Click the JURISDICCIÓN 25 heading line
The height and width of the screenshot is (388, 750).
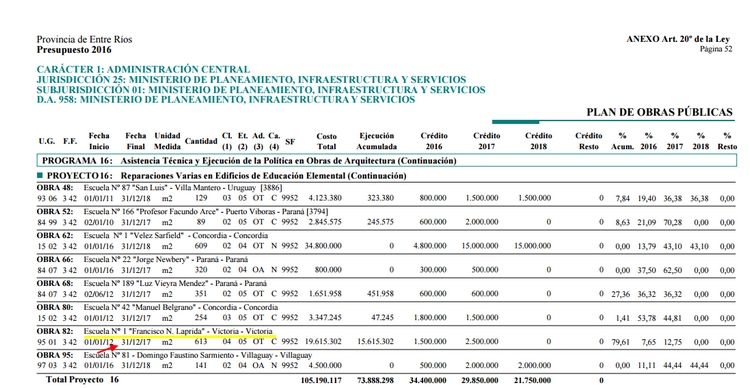pyautogui.click(x=252, y=79)
